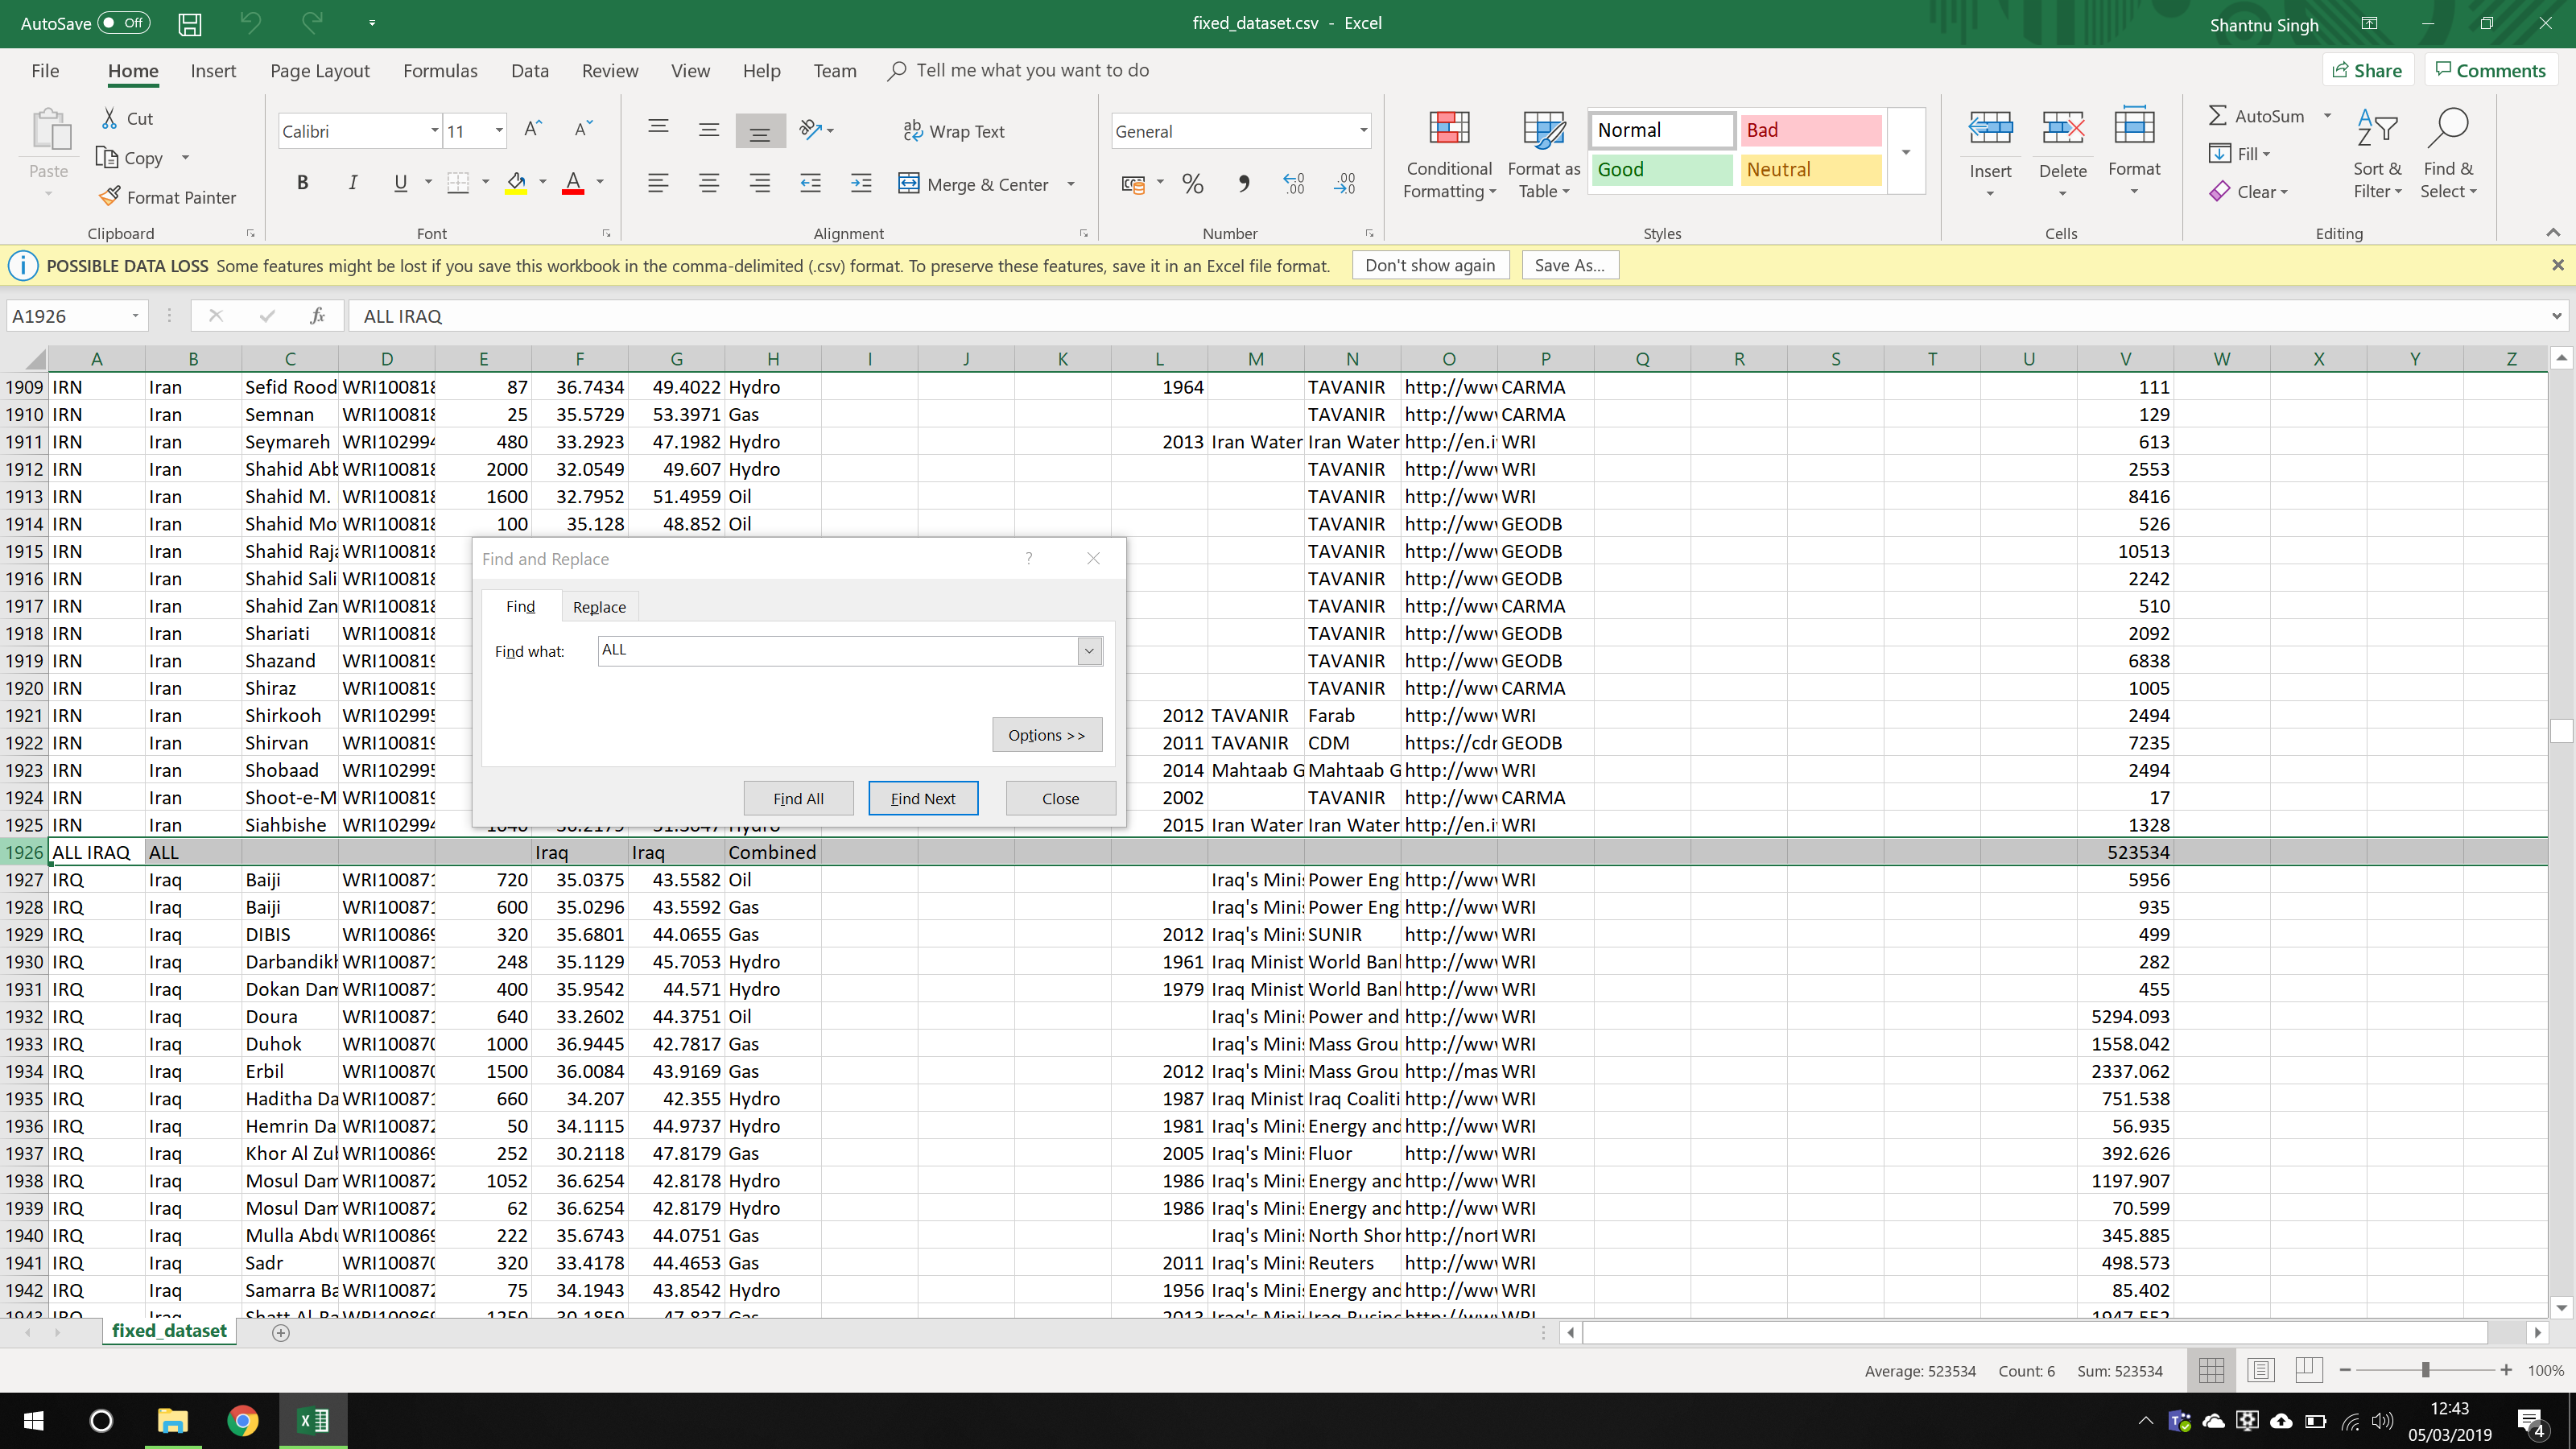Click the Increase Font Size icon

click(x=533, y=130)
